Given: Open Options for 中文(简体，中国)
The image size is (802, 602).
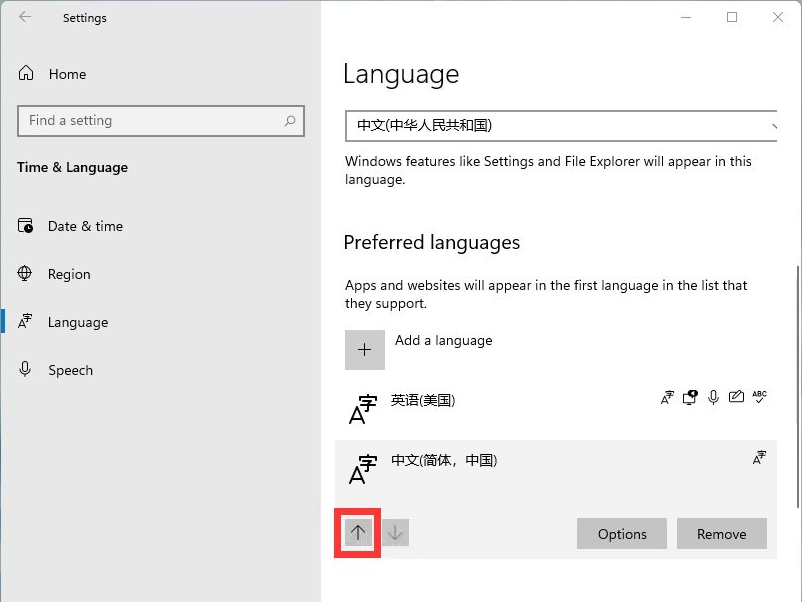Looking at the screenshot, I should click(622, 534).
